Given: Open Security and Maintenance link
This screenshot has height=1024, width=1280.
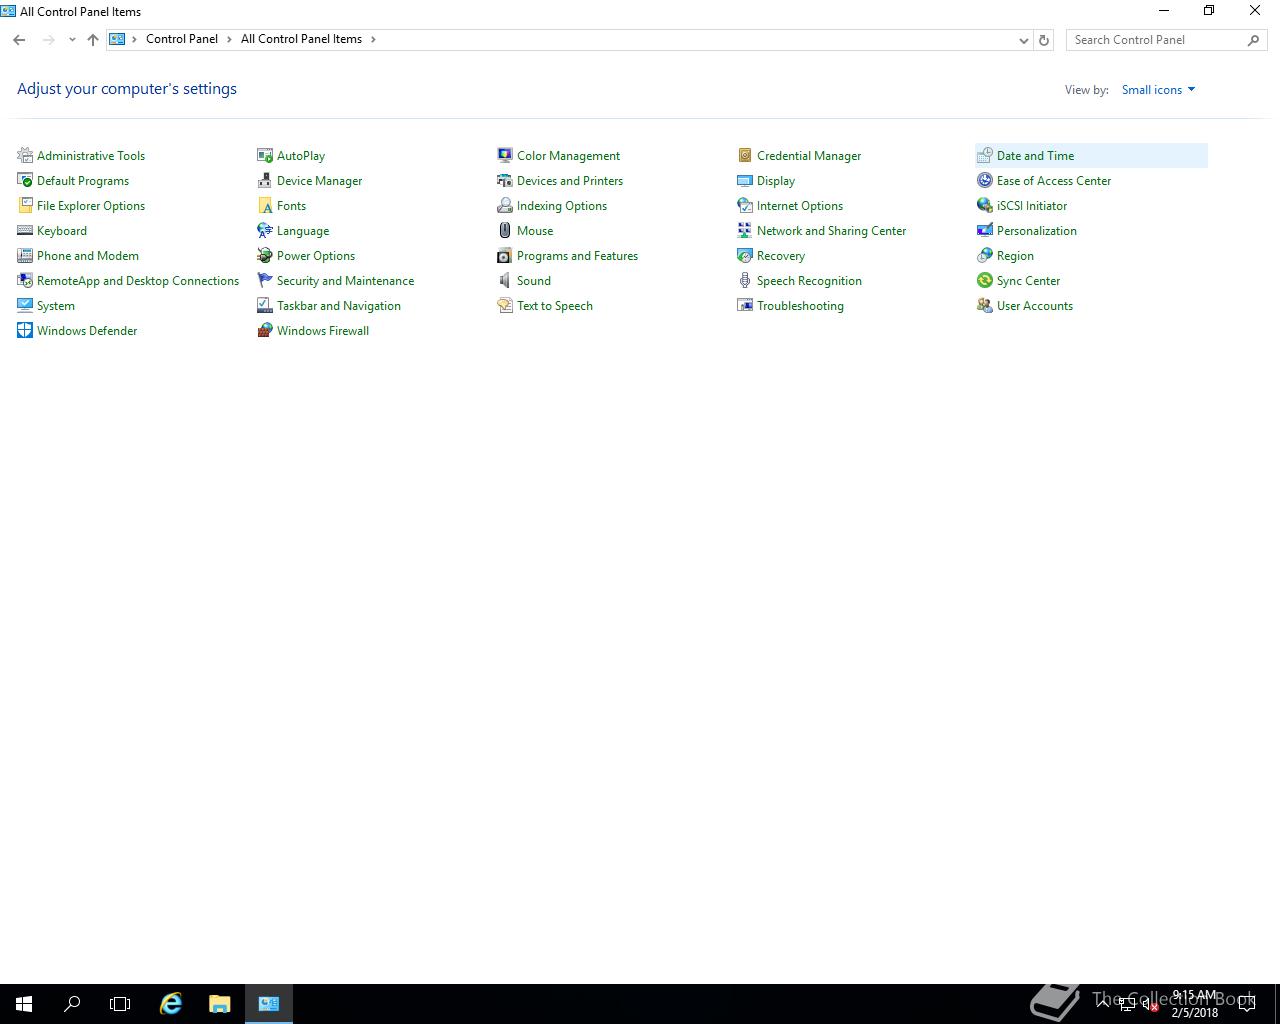Looking at the screenshot, I should (x=345, y=280).
